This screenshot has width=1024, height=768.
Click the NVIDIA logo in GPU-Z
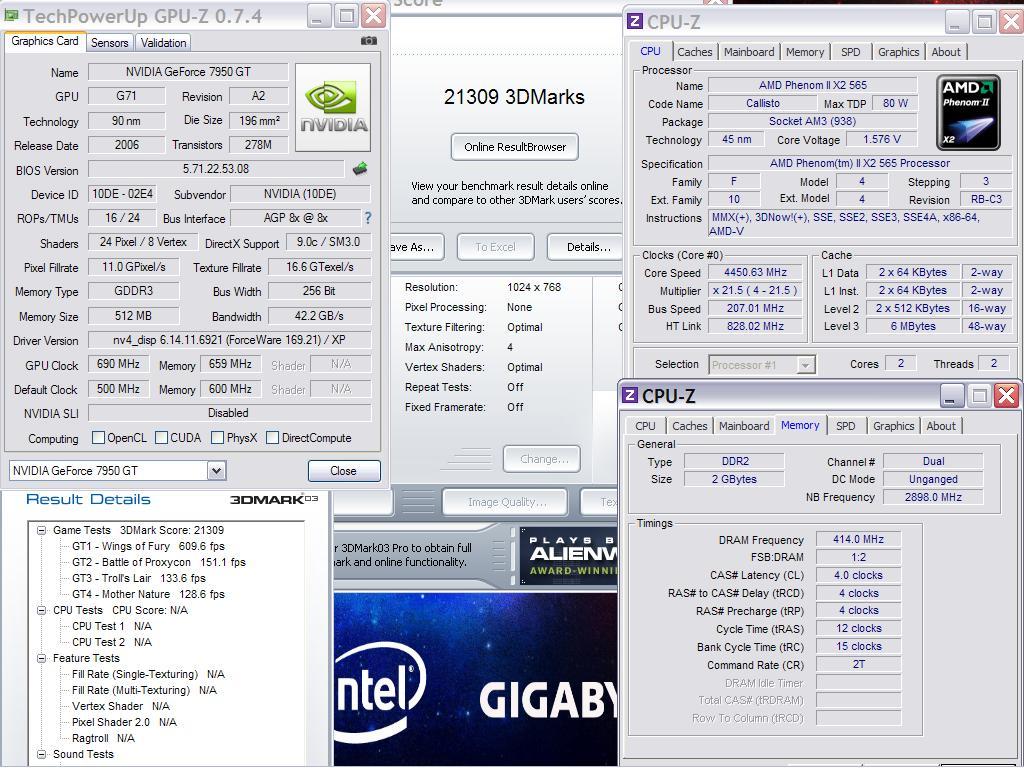tap(333, 107)
